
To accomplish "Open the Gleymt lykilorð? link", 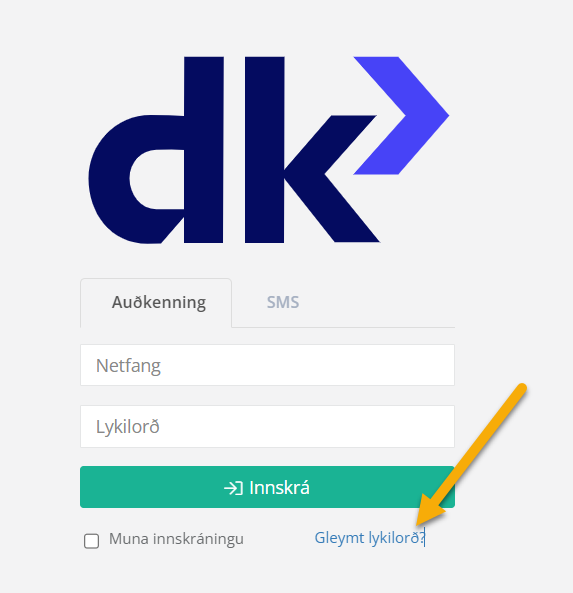I will [x=370, y=538].
